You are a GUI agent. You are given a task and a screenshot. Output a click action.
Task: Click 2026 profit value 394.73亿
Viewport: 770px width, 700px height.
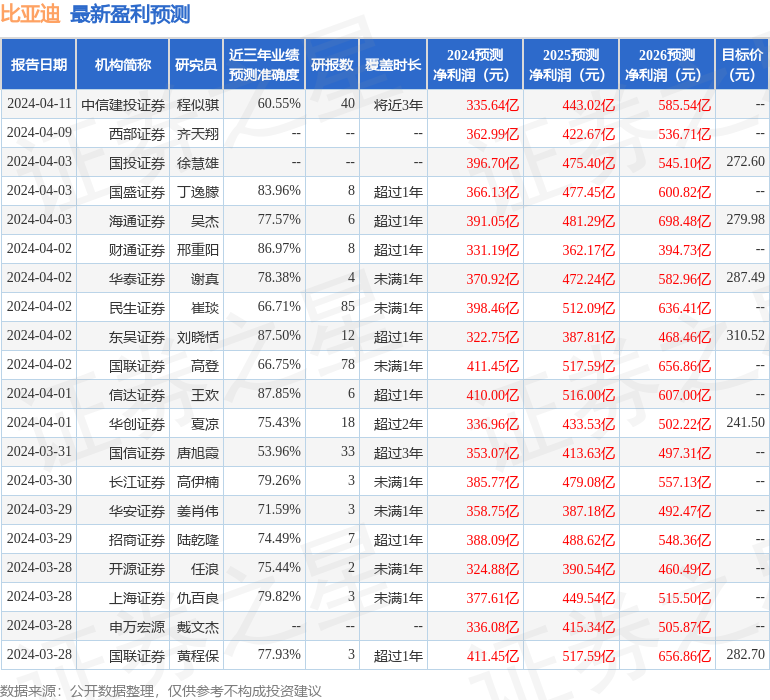[685, 250]
